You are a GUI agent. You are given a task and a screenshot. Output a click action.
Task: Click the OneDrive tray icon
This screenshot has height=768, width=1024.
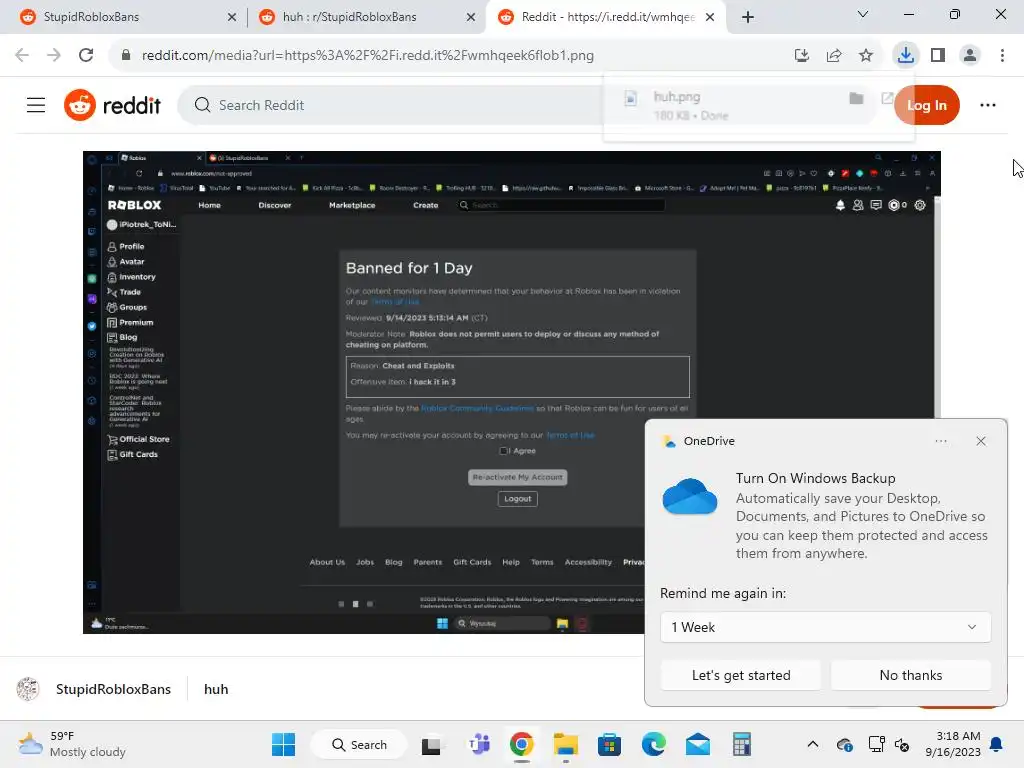844,744
